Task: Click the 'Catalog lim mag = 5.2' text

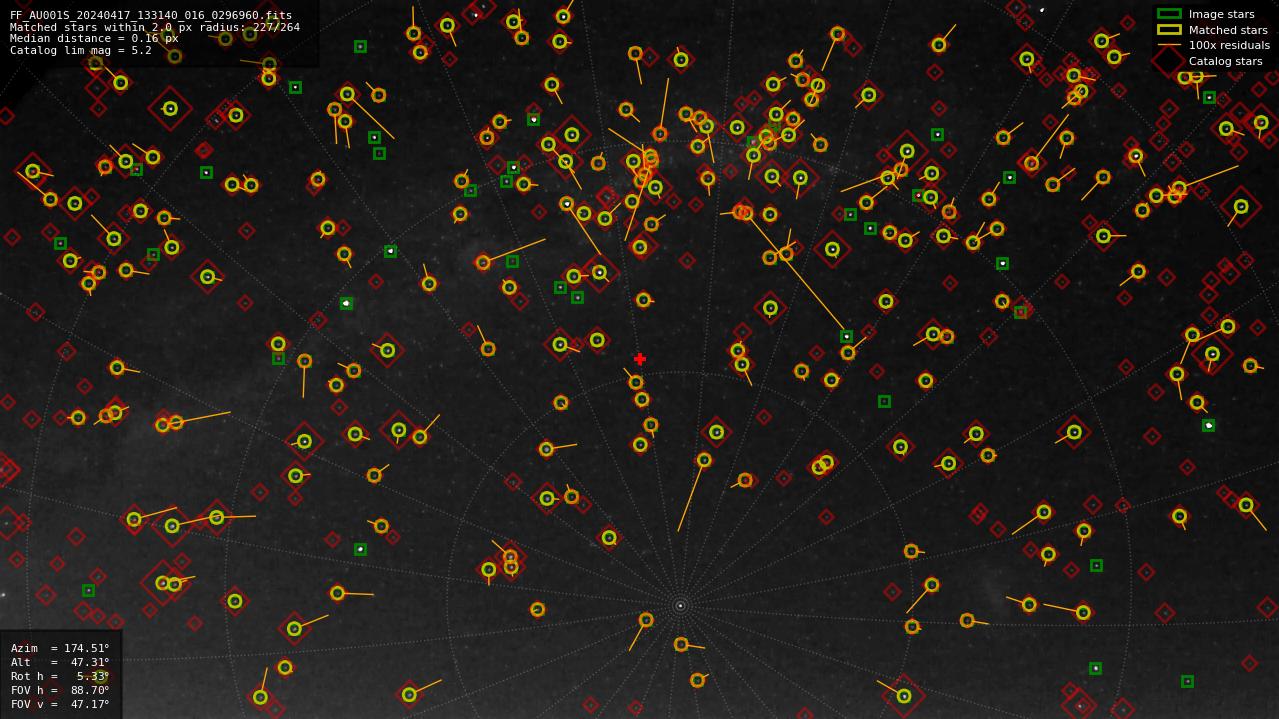Action: (81, 50)
